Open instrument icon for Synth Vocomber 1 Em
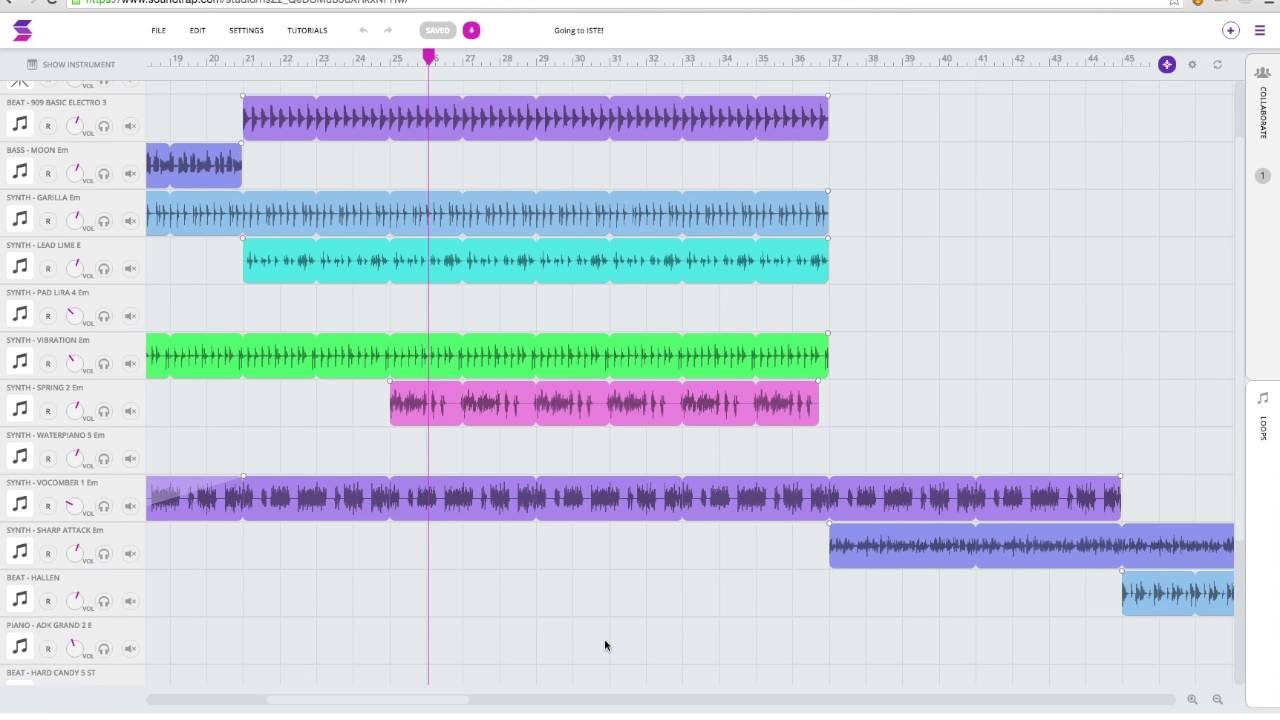Screen dimensions: 1280x720 [x=19, y=504]
